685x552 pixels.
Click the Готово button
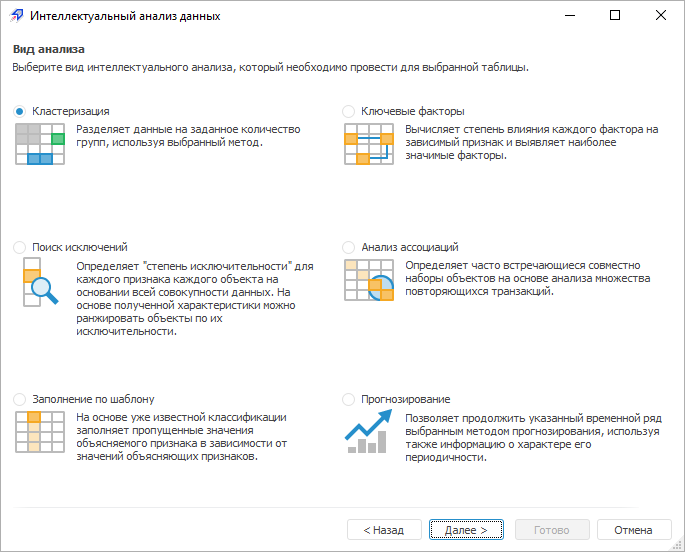pyautogui.click(x=552, y=530)
